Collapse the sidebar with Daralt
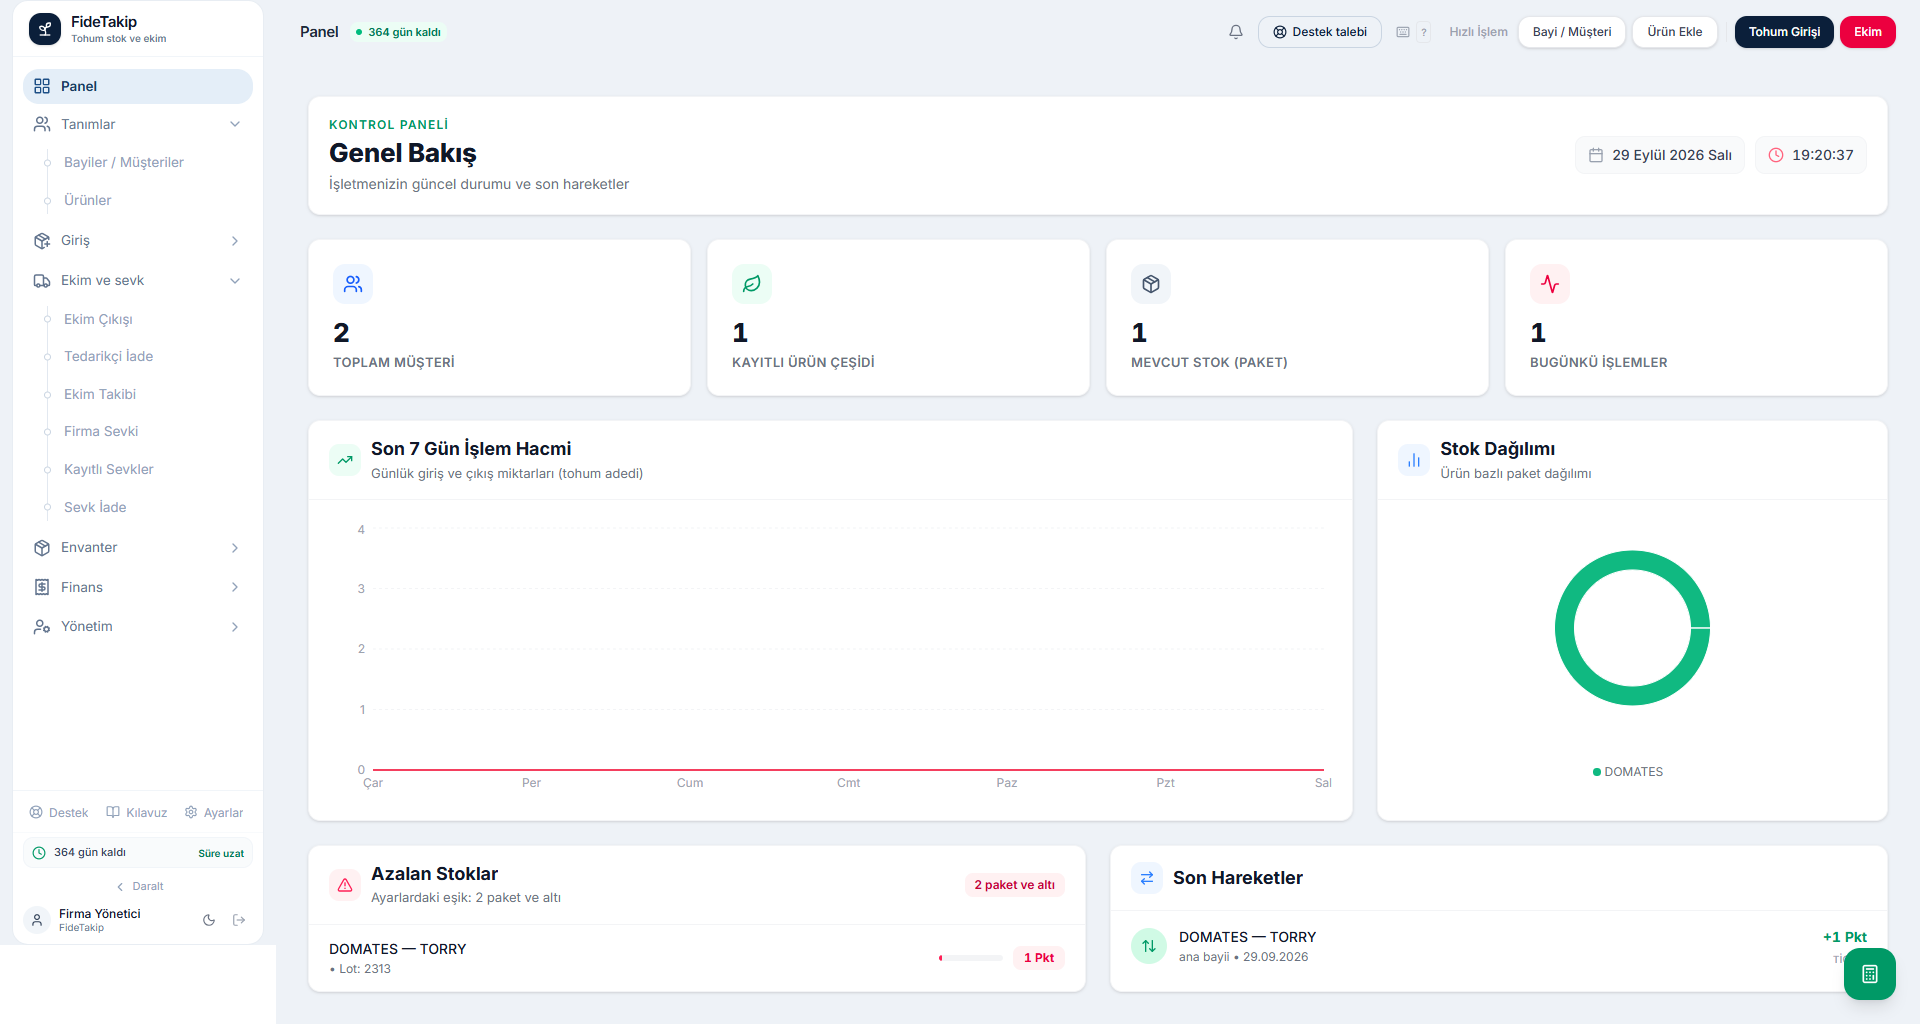1920x1024 pixels. 139,886
